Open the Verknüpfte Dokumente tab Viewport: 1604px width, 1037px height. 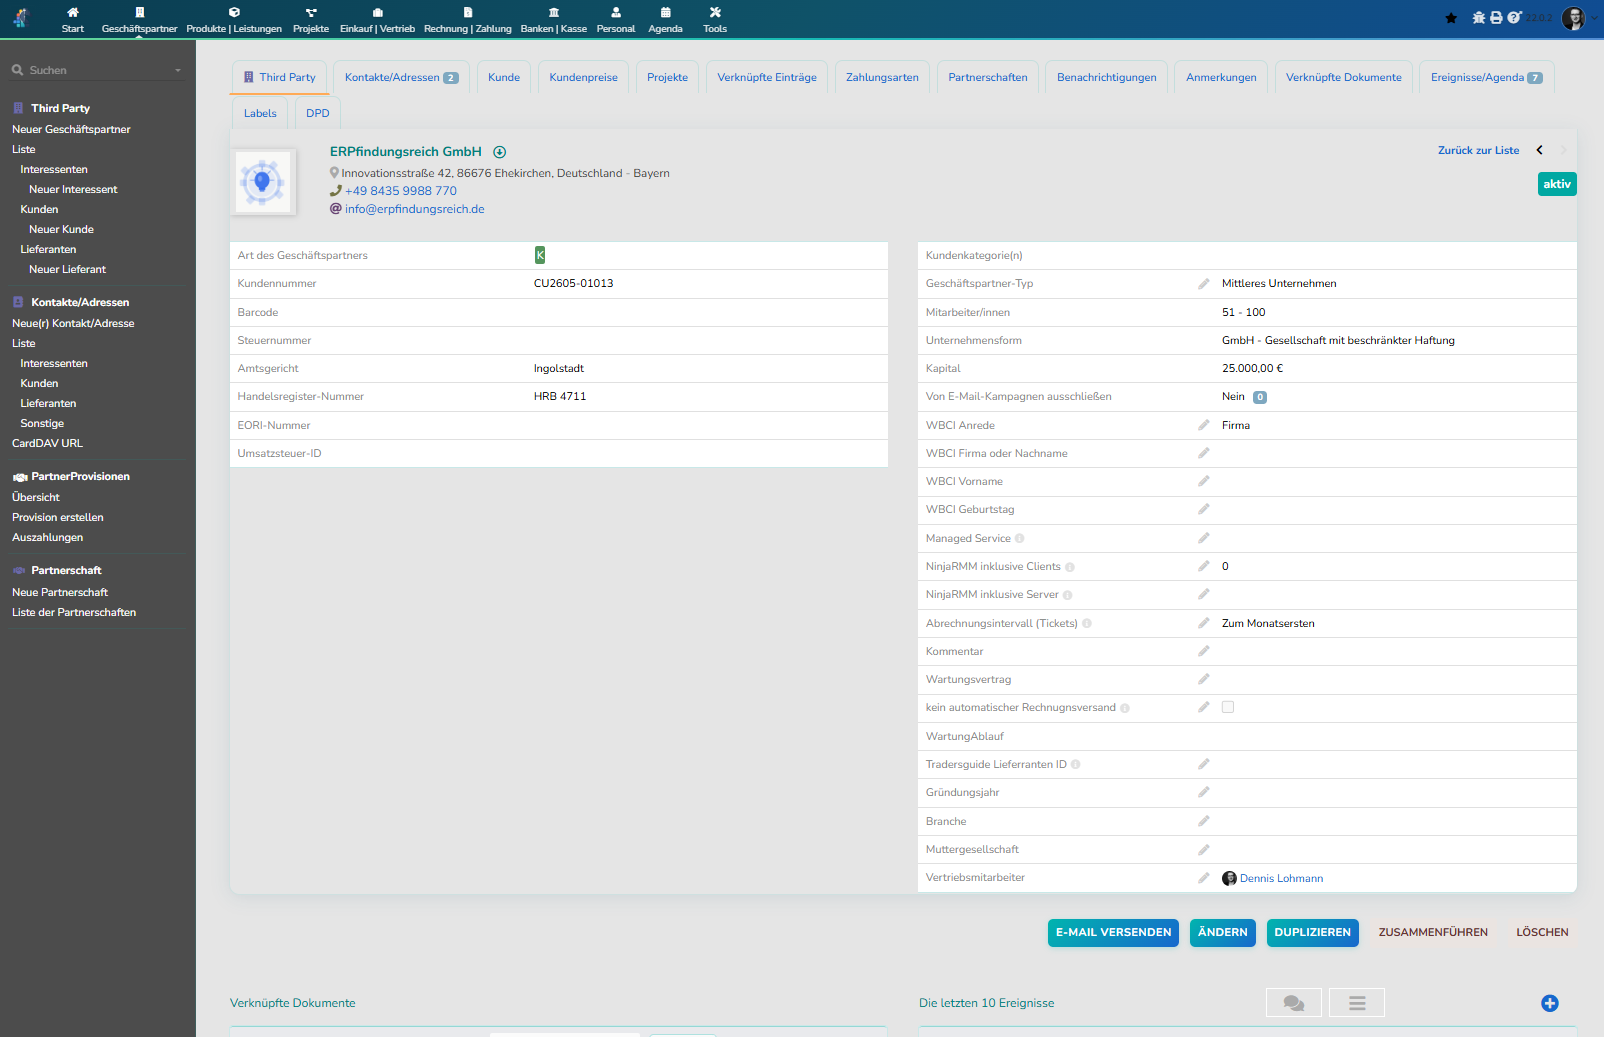point(1343,78)
